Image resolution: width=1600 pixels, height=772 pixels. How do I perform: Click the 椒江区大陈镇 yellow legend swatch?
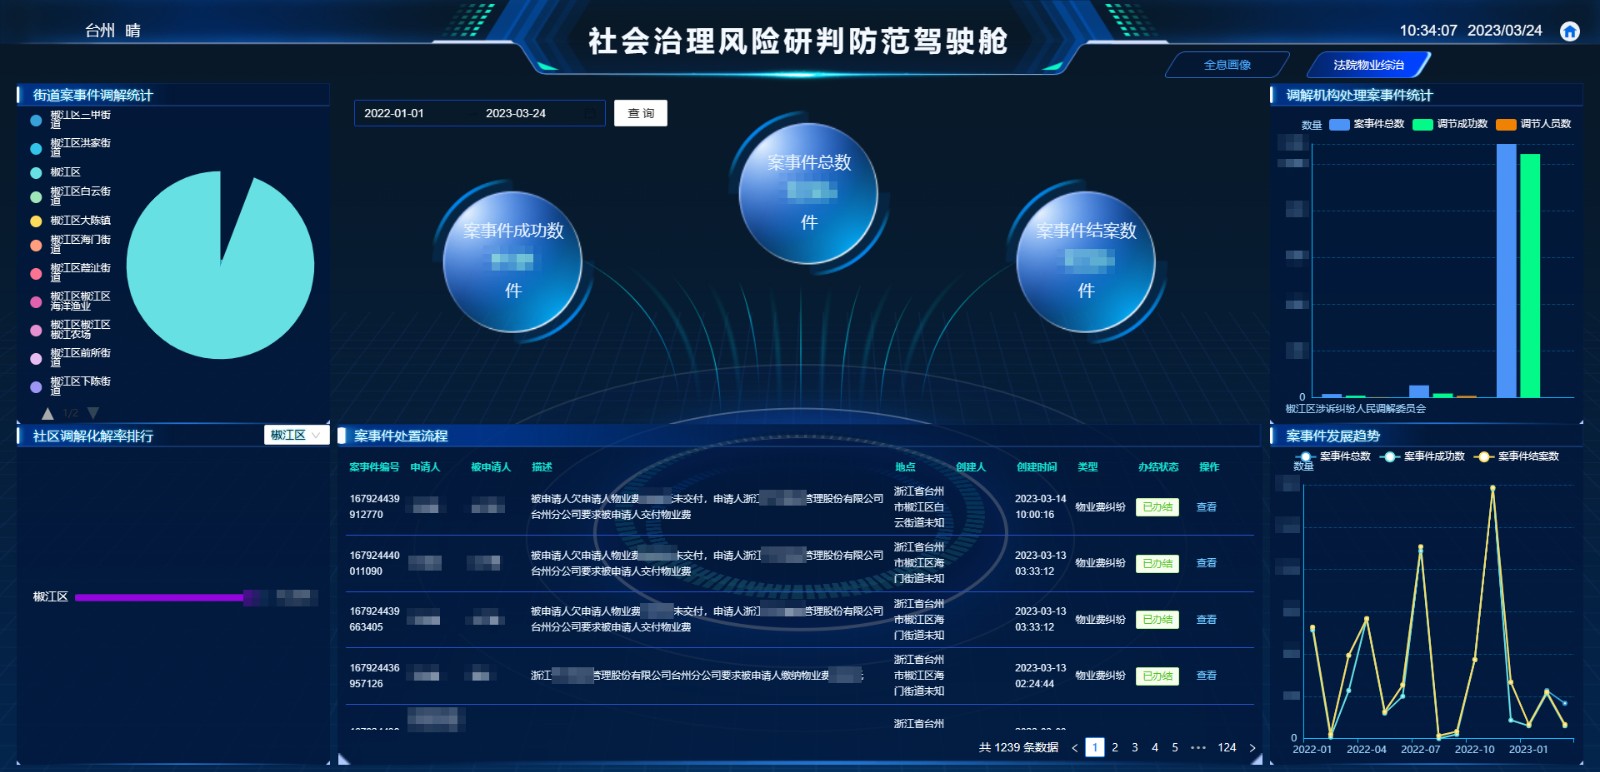pyautogui.click(x=36, y=221)
